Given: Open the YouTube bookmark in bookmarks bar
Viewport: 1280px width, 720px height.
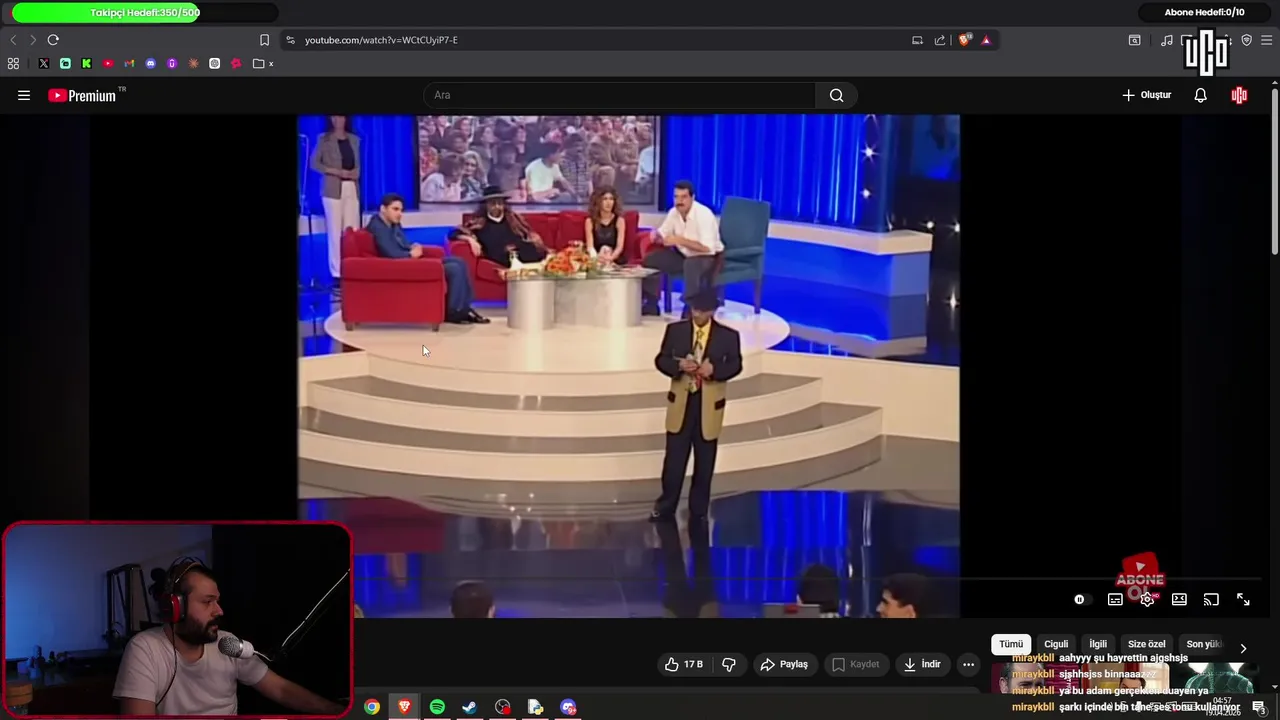Looking at the screenshot, I should pyautogui.click(x=108, y=64).
